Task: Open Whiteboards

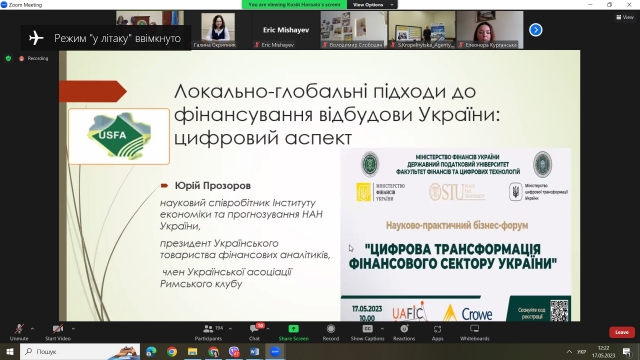Action: pyautogui.click(x=474, y=332)
